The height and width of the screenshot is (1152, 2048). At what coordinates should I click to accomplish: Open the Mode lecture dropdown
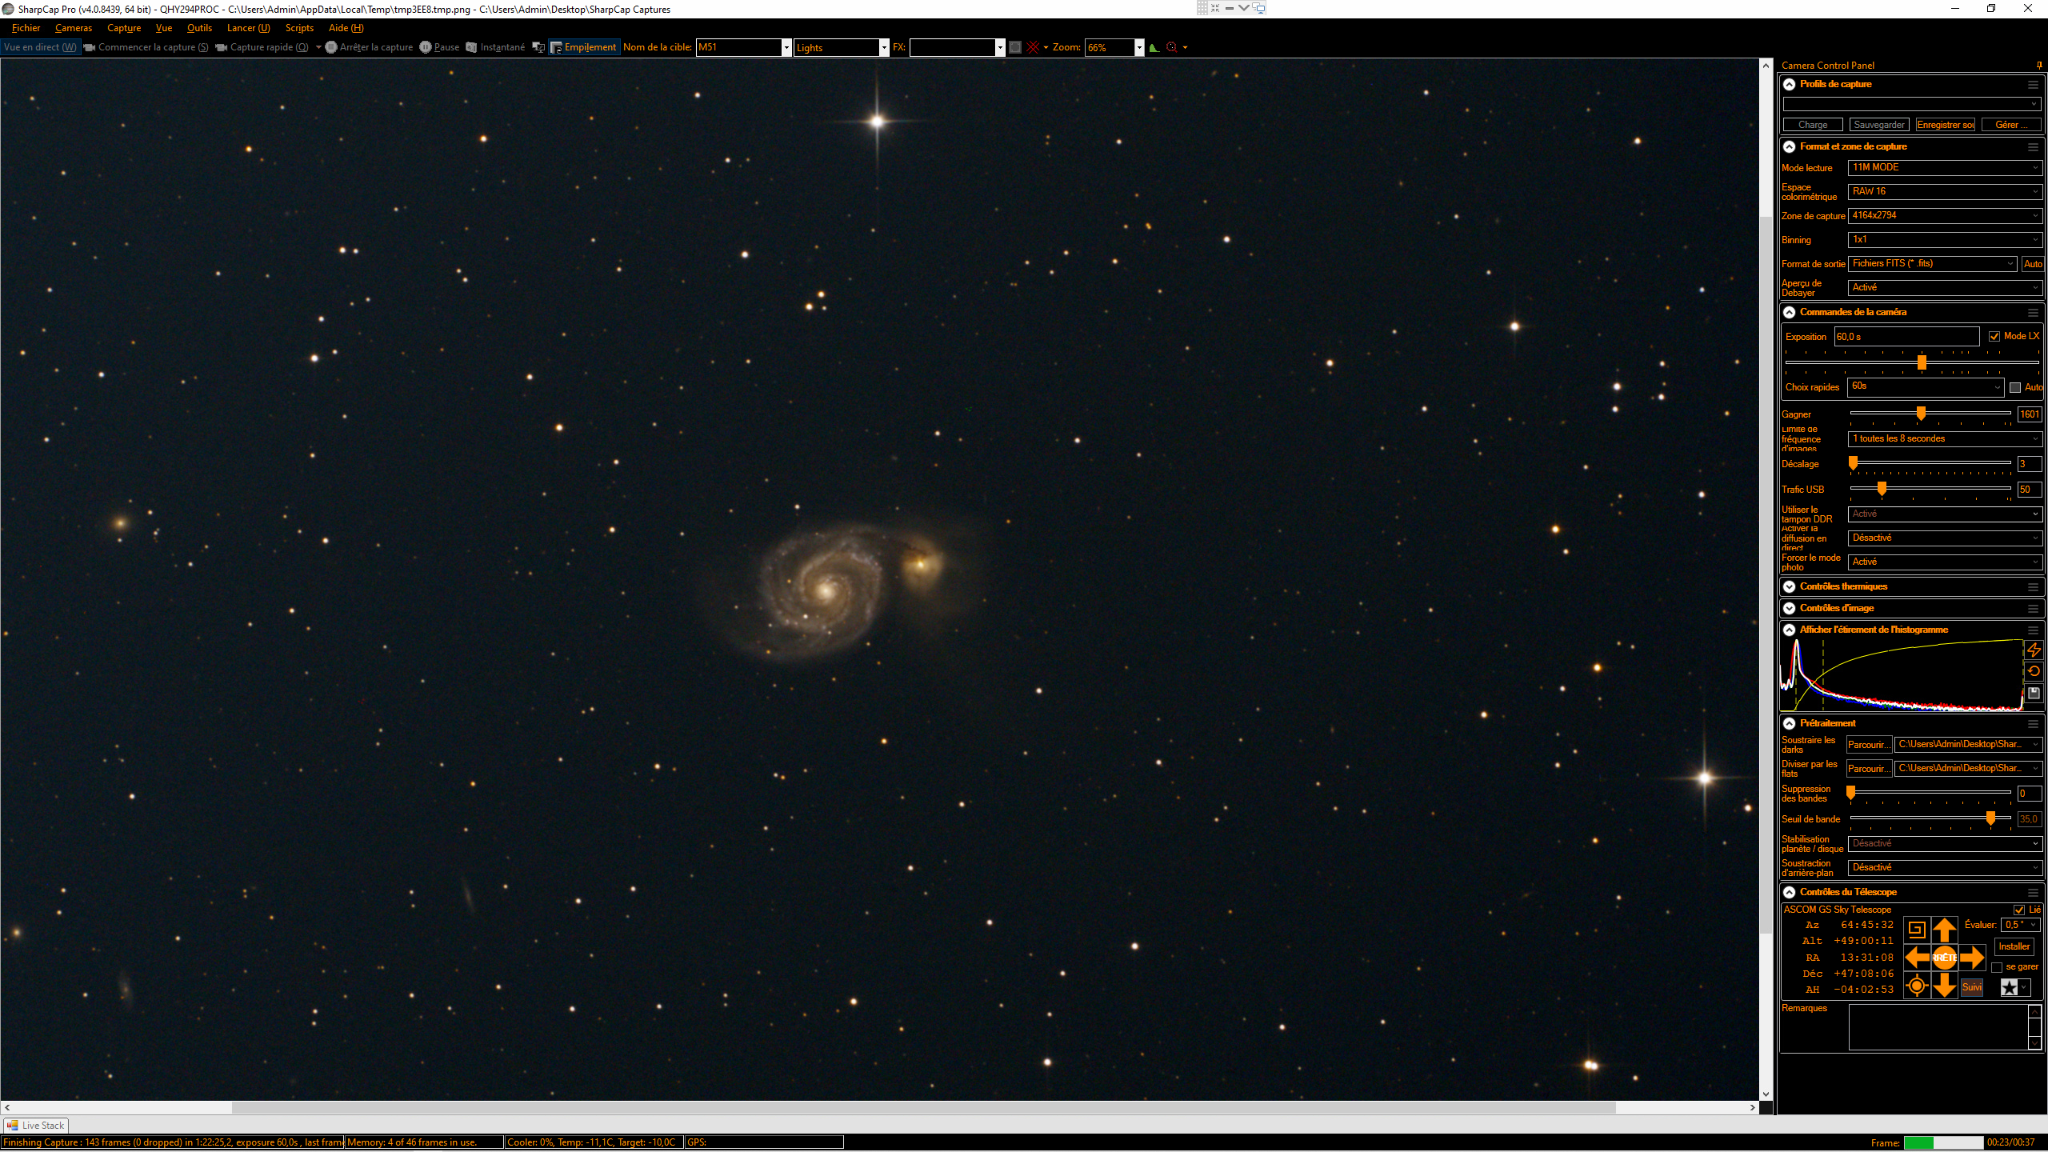[x=1945, y=168]
